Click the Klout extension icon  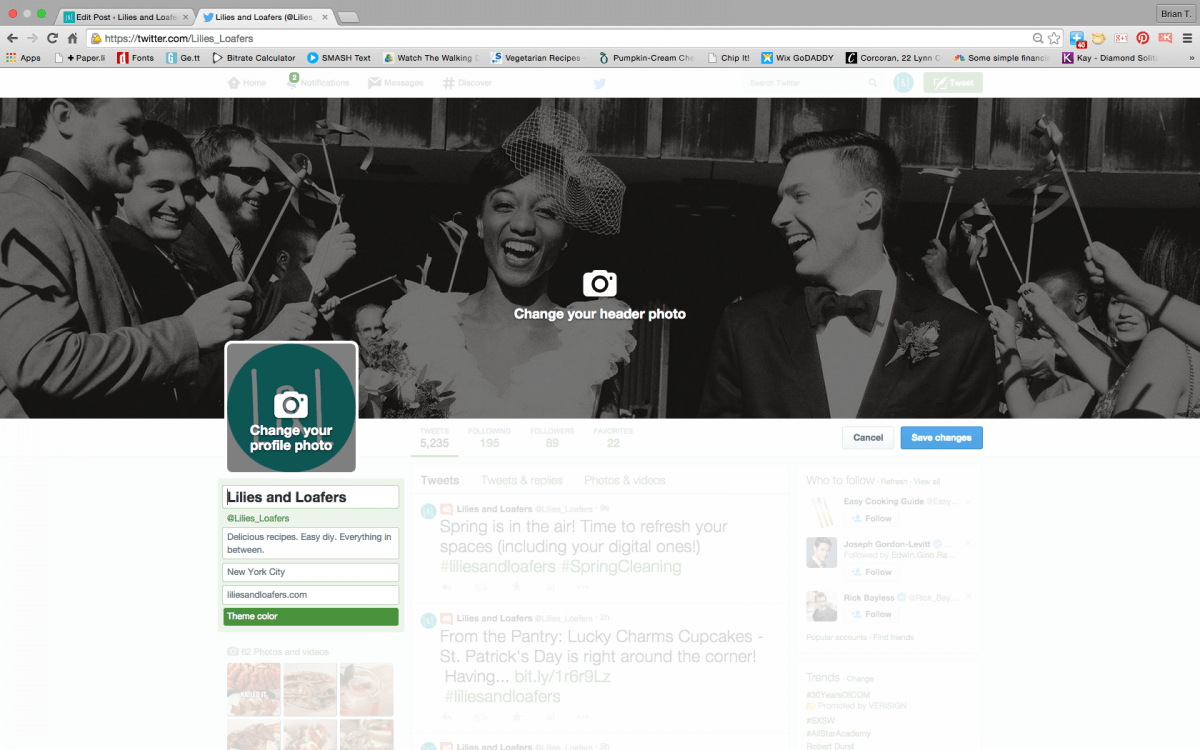point(1165,38)
